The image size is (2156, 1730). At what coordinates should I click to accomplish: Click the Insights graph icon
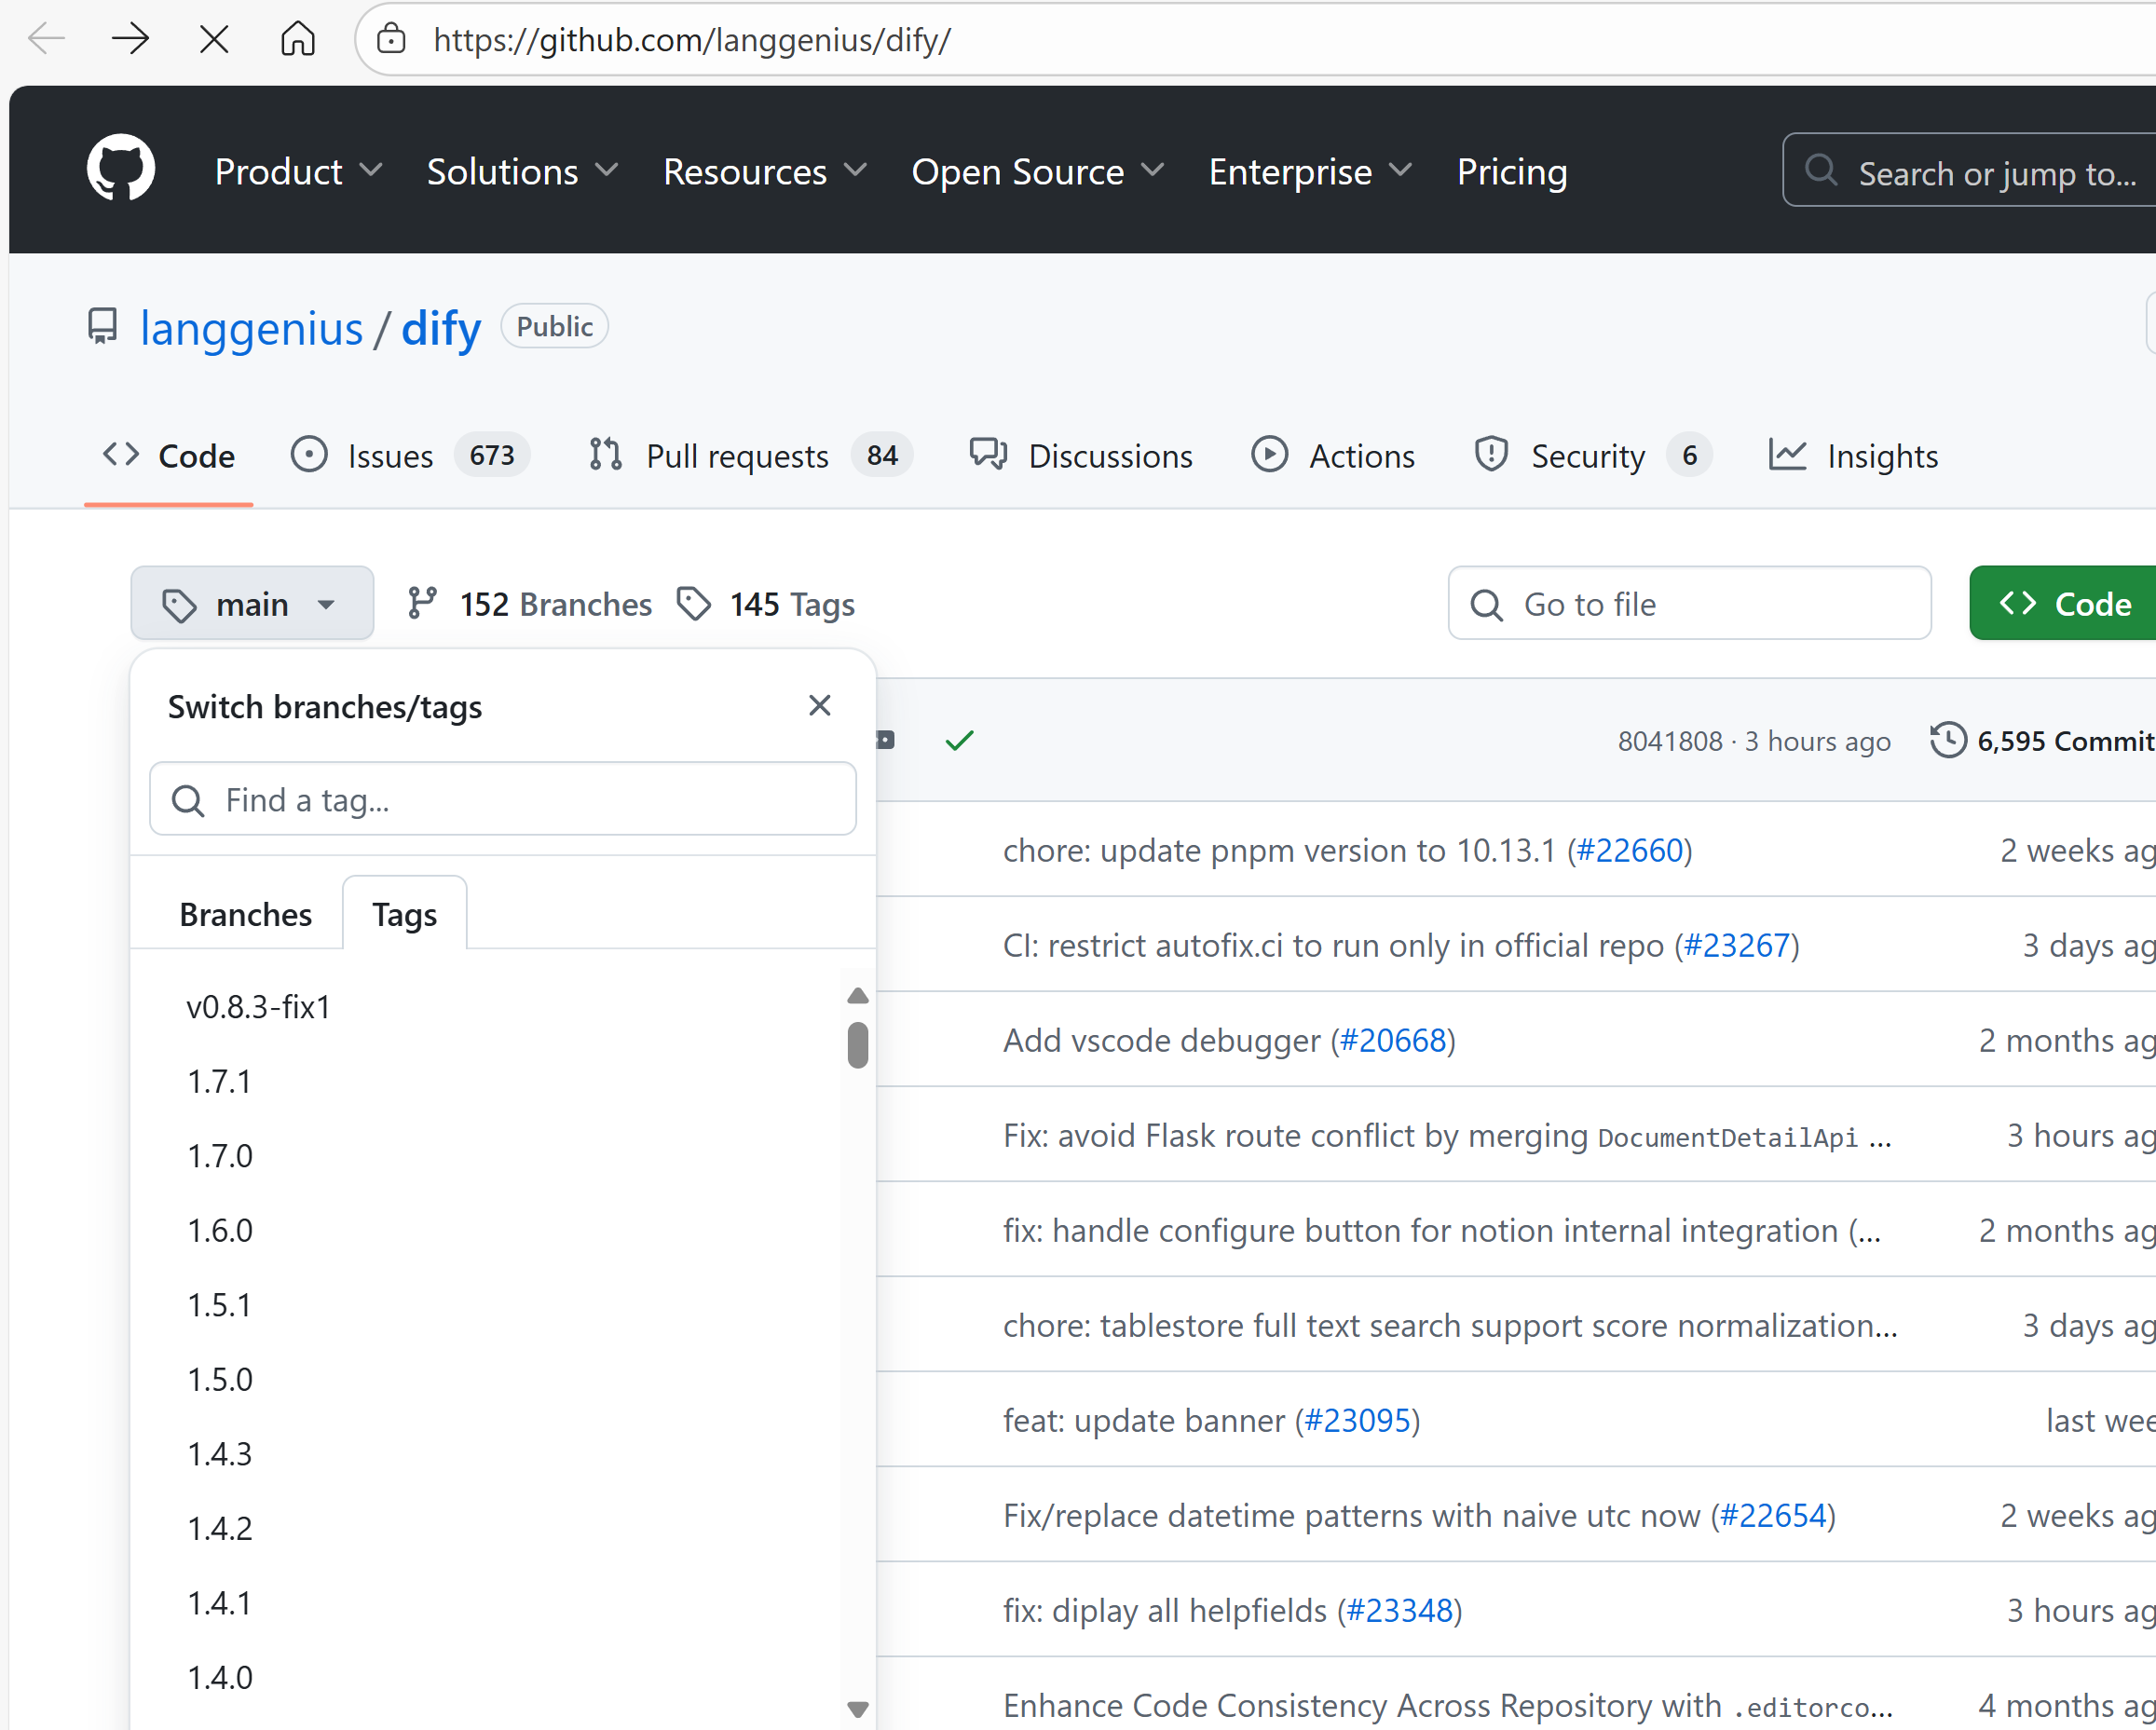pos(1787,455)
